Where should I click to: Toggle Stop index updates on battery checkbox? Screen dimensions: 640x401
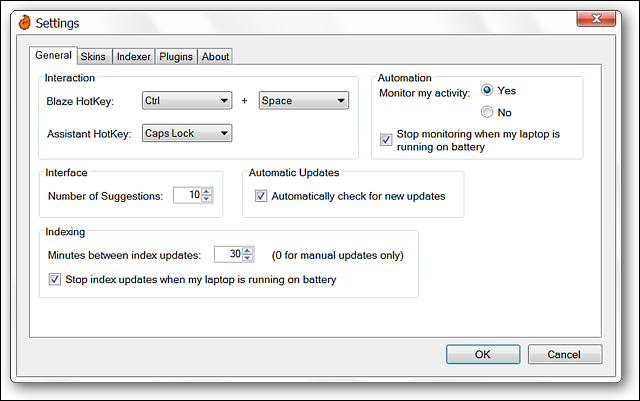55,279
